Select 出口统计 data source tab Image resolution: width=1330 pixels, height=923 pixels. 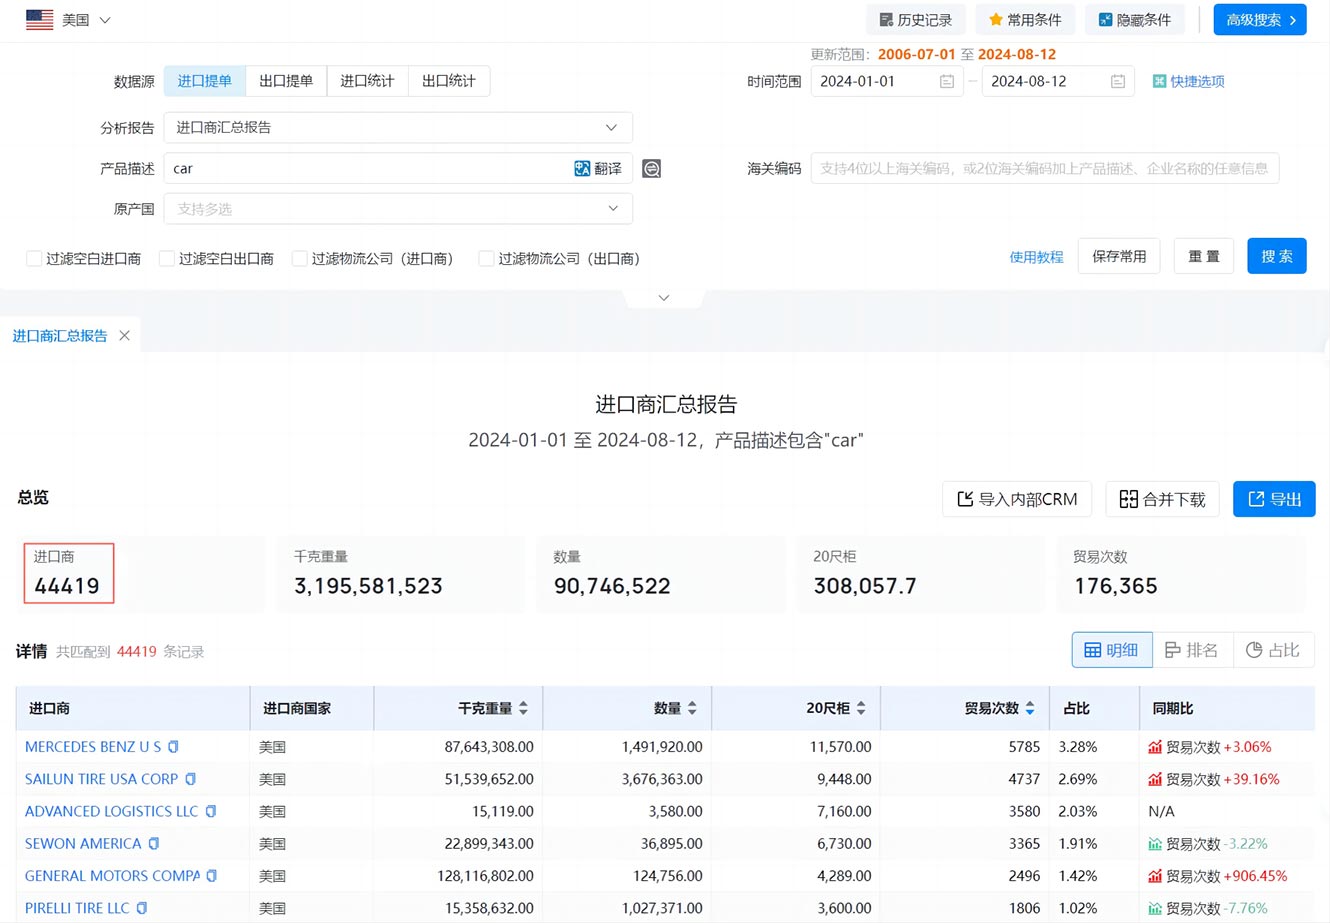coord(449,81)
